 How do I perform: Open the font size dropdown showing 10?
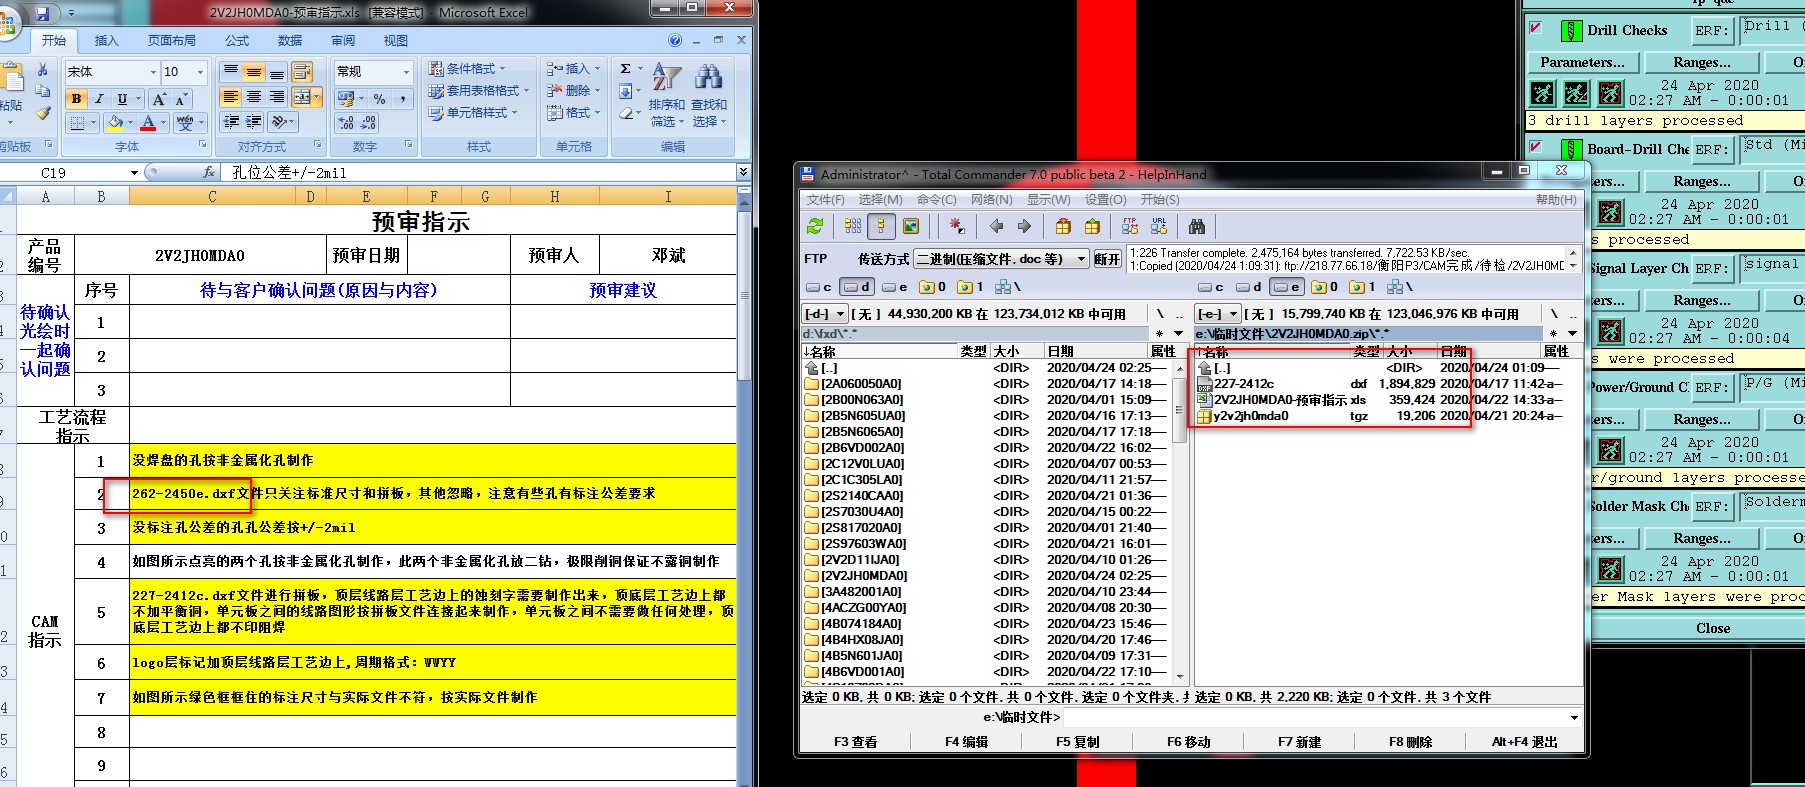tap(200, 72)
